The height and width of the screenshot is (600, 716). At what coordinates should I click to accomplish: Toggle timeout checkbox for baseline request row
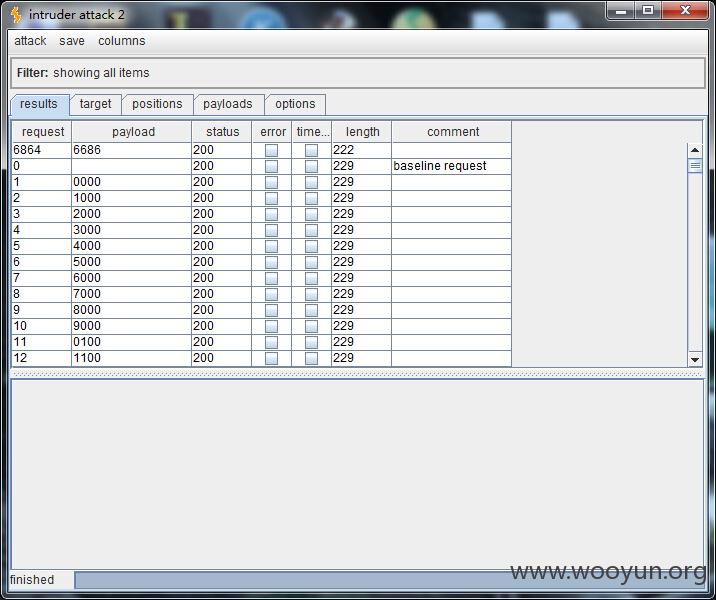311,166
